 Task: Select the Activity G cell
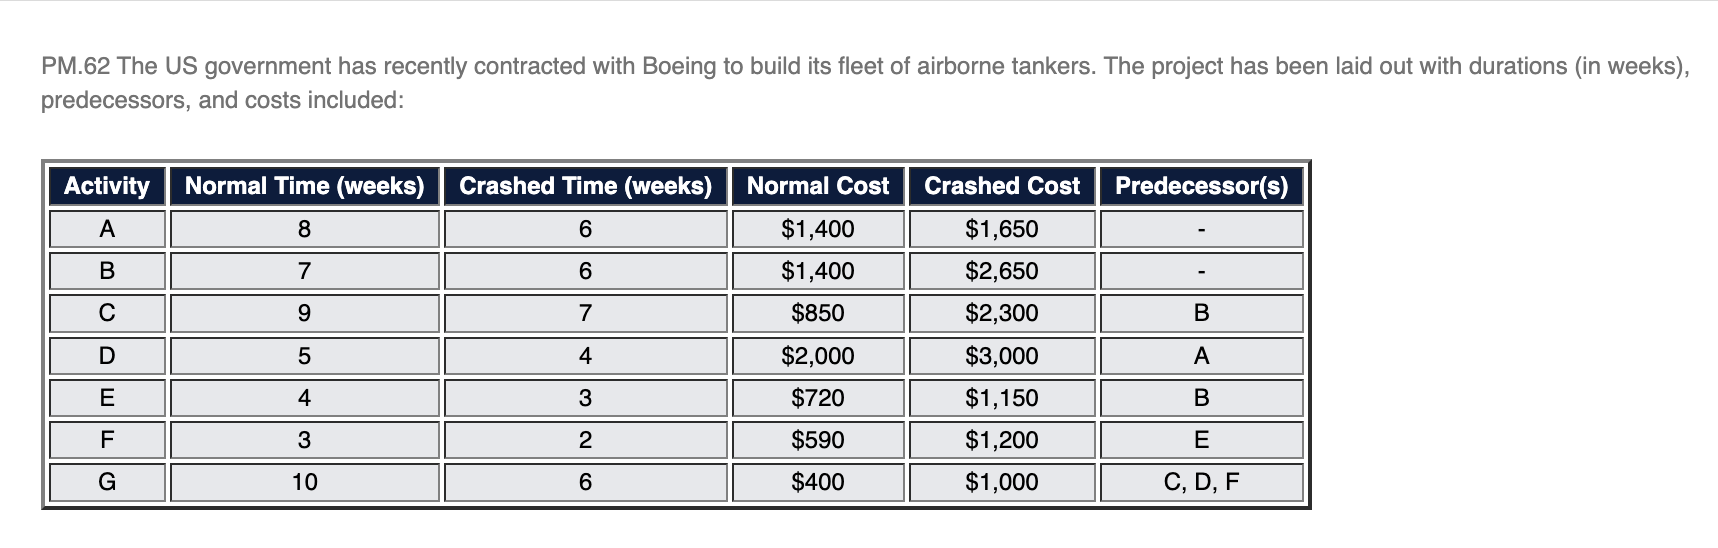coord(107,482)
